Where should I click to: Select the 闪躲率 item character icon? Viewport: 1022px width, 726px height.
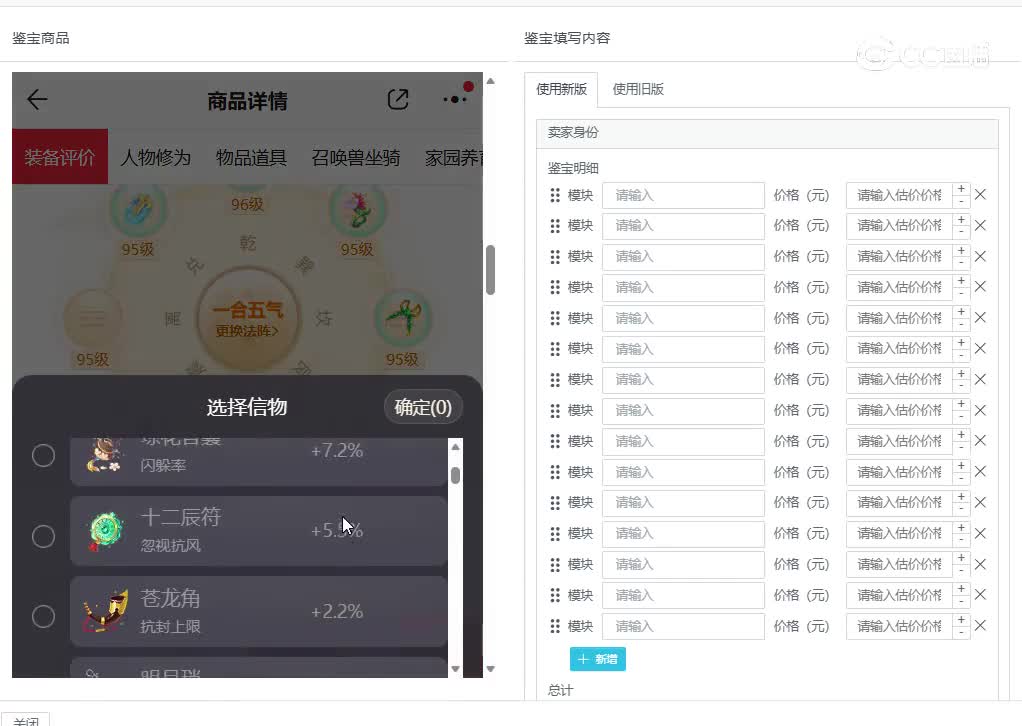(104, 455)
